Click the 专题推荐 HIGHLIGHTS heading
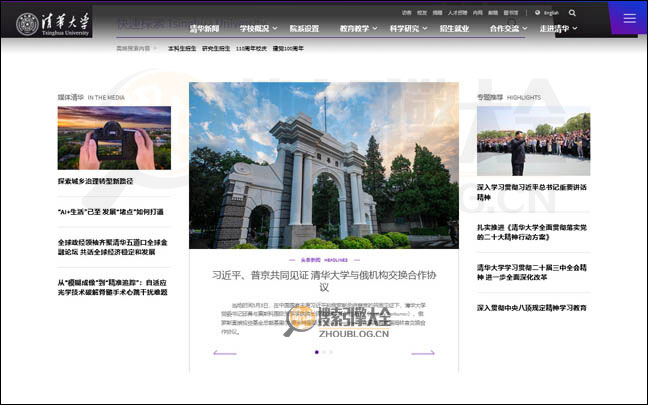This screenshot has height=405, width=648. tap(509, 98)
